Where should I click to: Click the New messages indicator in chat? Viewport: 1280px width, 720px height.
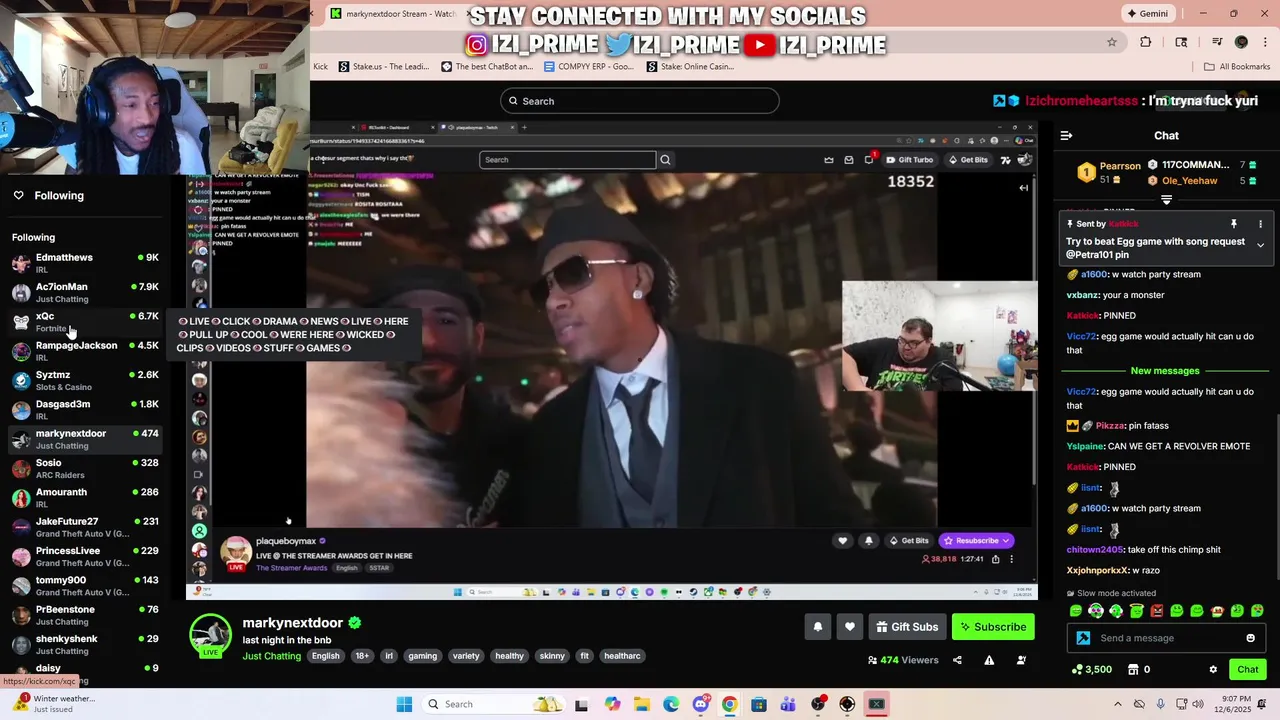click(x=1165, y=371)
